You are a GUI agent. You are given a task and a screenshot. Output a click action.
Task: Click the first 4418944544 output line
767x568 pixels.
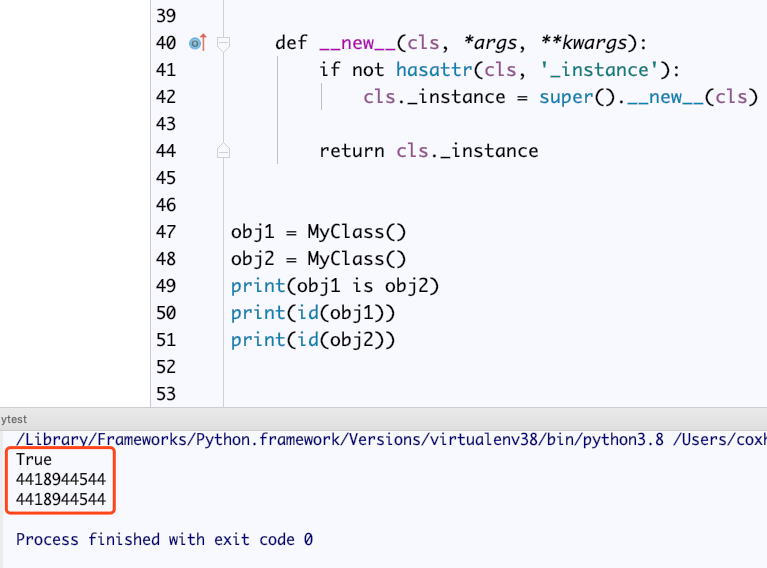(60, 480)
